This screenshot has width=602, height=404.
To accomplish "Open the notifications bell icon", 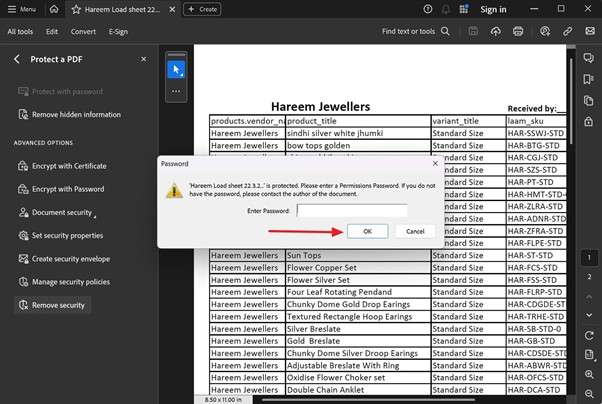I will [x=446, y=9].
